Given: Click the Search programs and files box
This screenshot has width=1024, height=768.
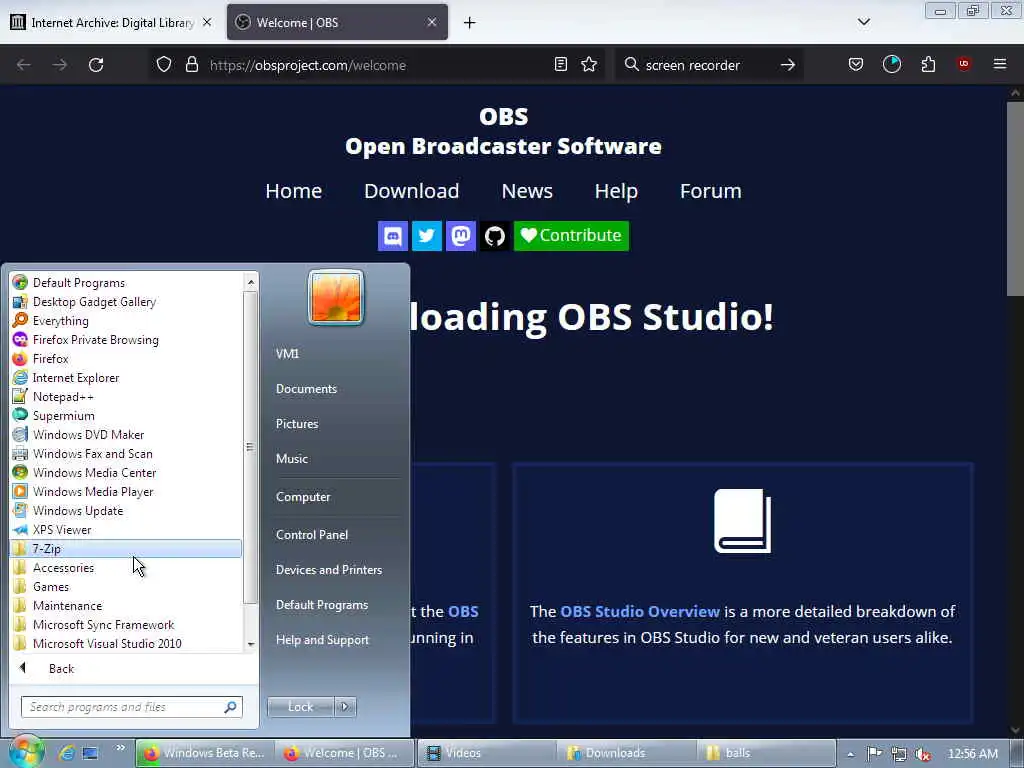Looking at the screenshot, I should 132,707.
